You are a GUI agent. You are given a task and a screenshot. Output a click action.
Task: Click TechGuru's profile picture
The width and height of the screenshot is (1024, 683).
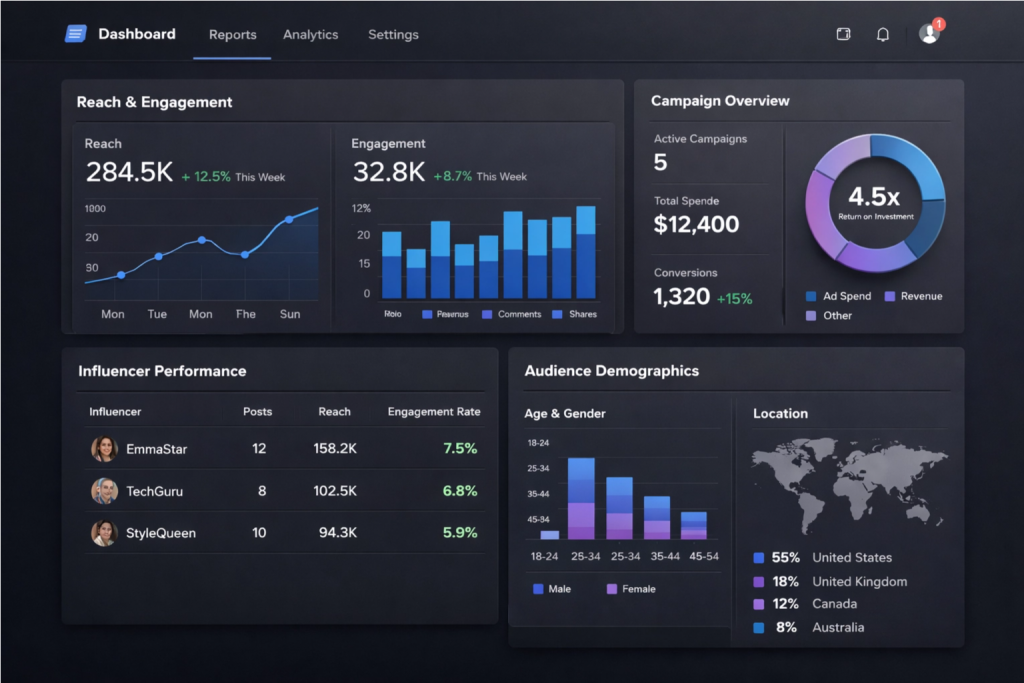[x=104, y=490]
